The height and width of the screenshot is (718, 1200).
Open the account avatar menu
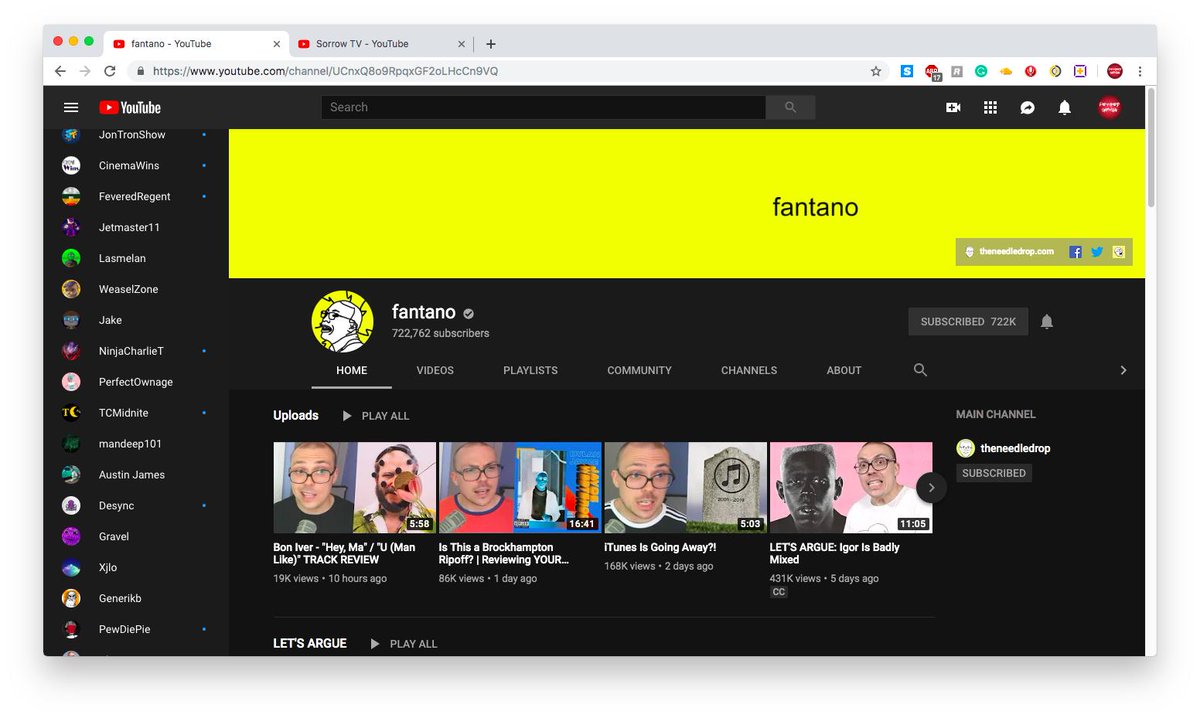point(1109,107)
